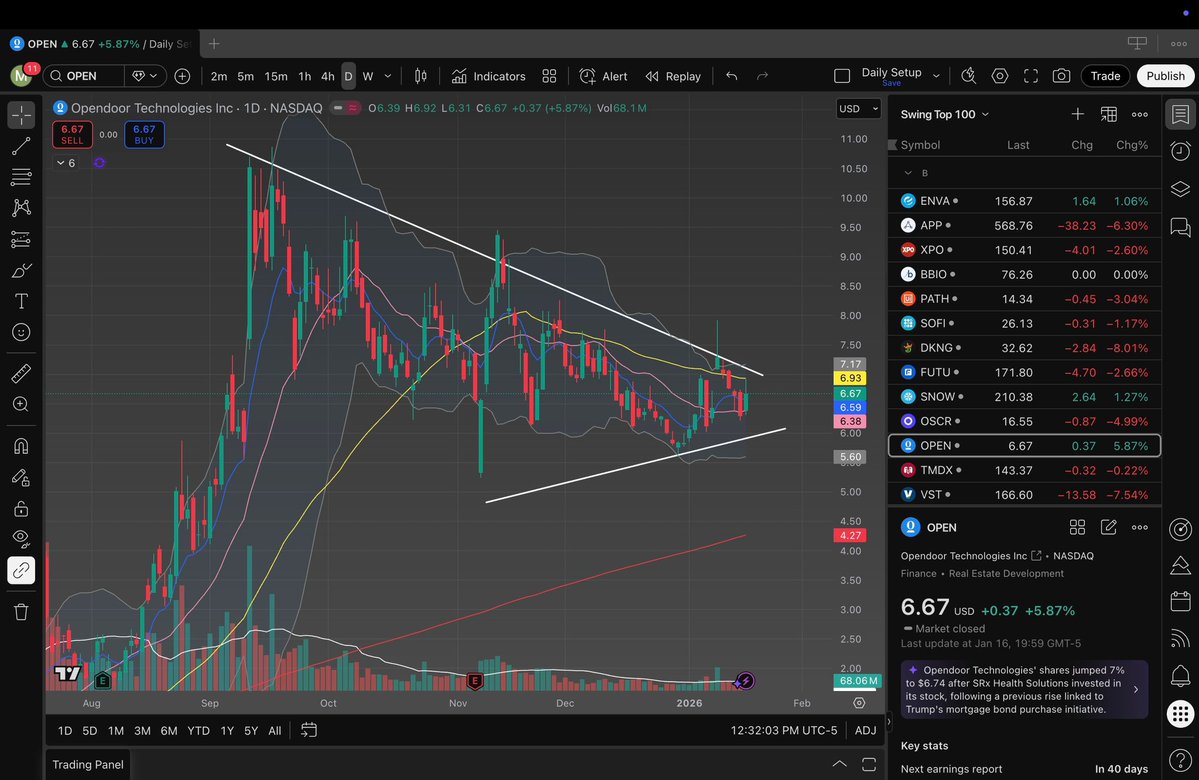
Task: Click the red 6.67 SELL price box
Action: [72, 134]
